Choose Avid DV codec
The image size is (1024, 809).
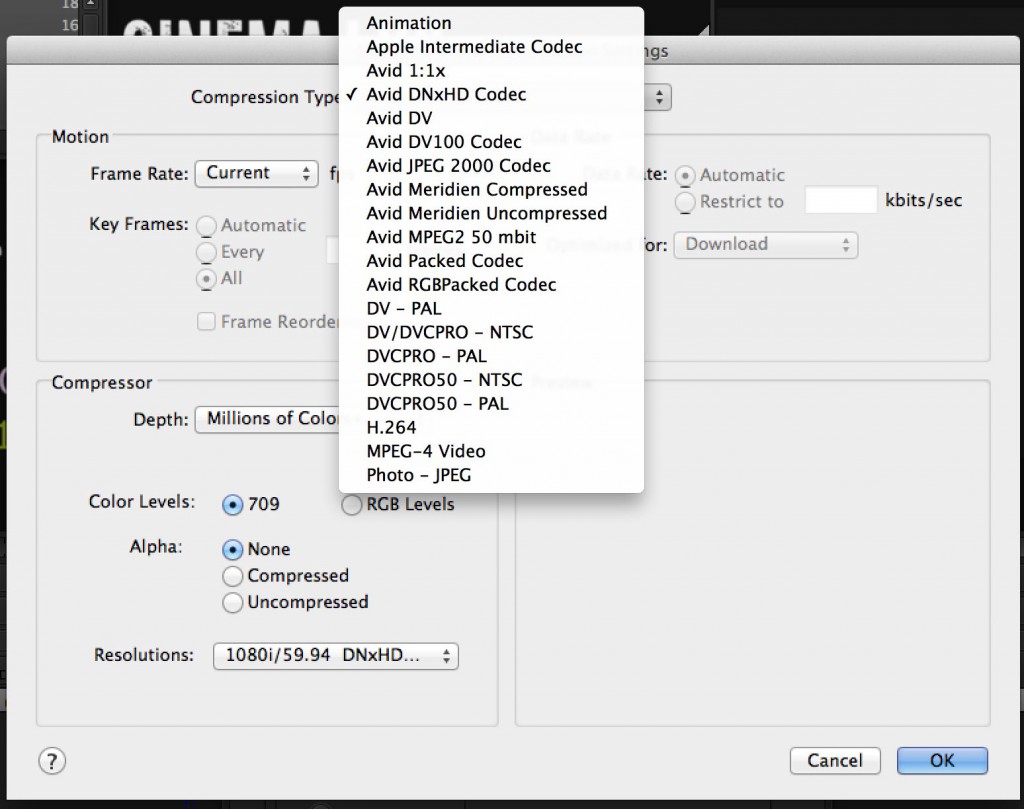point(491,118)
